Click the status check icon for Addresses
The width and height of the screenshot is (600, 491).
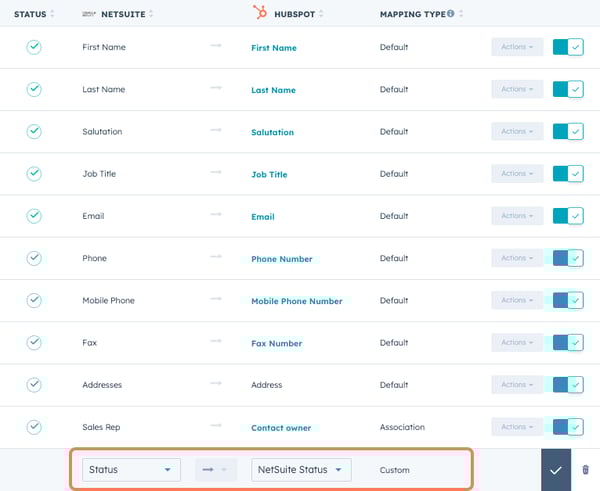(34, 385)
